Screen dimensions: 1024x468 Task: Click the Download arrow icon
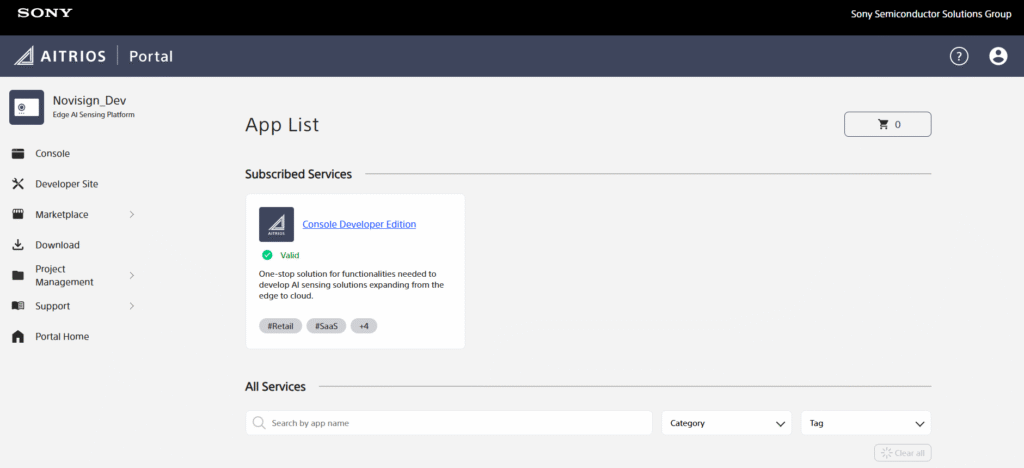click(18, 245)
